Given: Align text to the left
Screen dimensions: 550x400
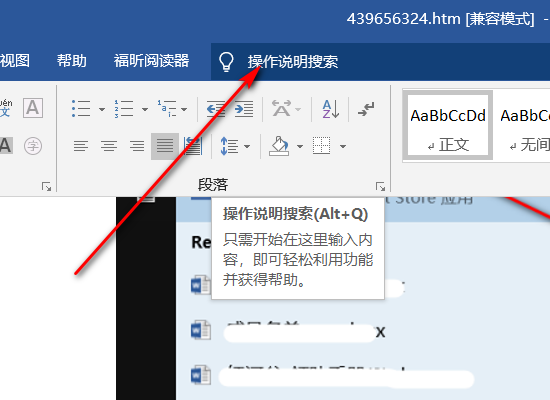Looking at the screenshot, I should tap(81, 146).
